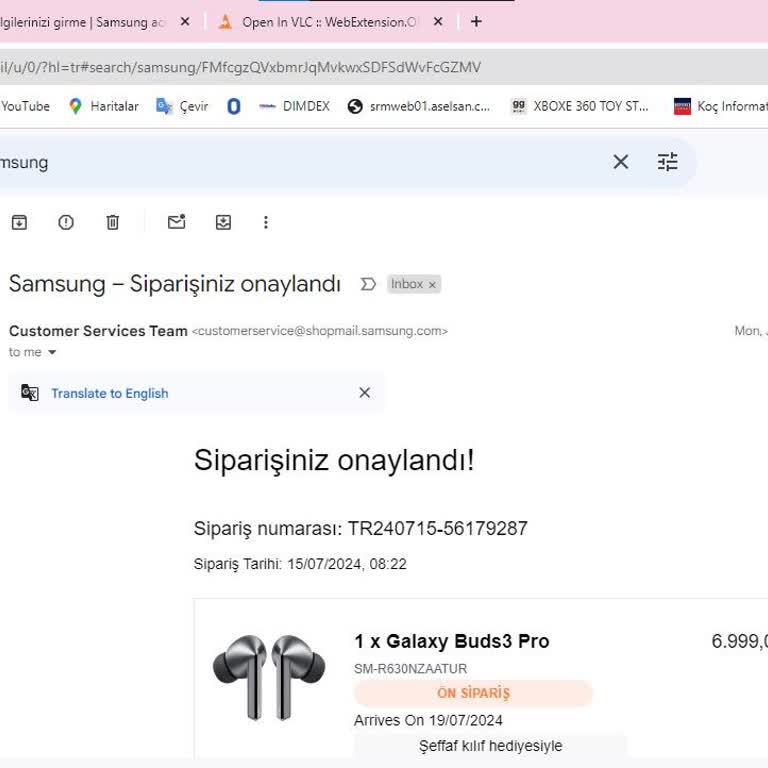Click the Customer Services Team sender name
Viewport: 768px width, 768px height.
(98, 331)
